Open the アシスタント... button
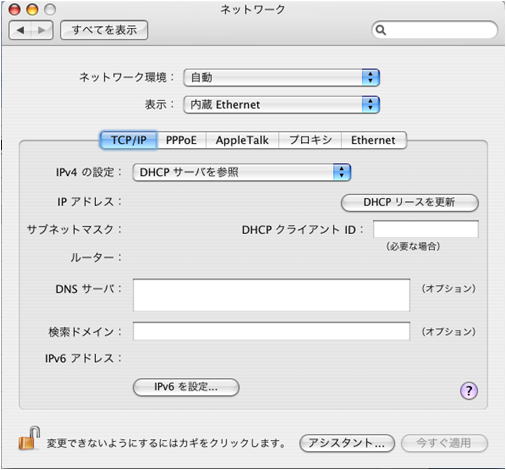The width and height of the screenshot is (506, 470). coord(347,443)
